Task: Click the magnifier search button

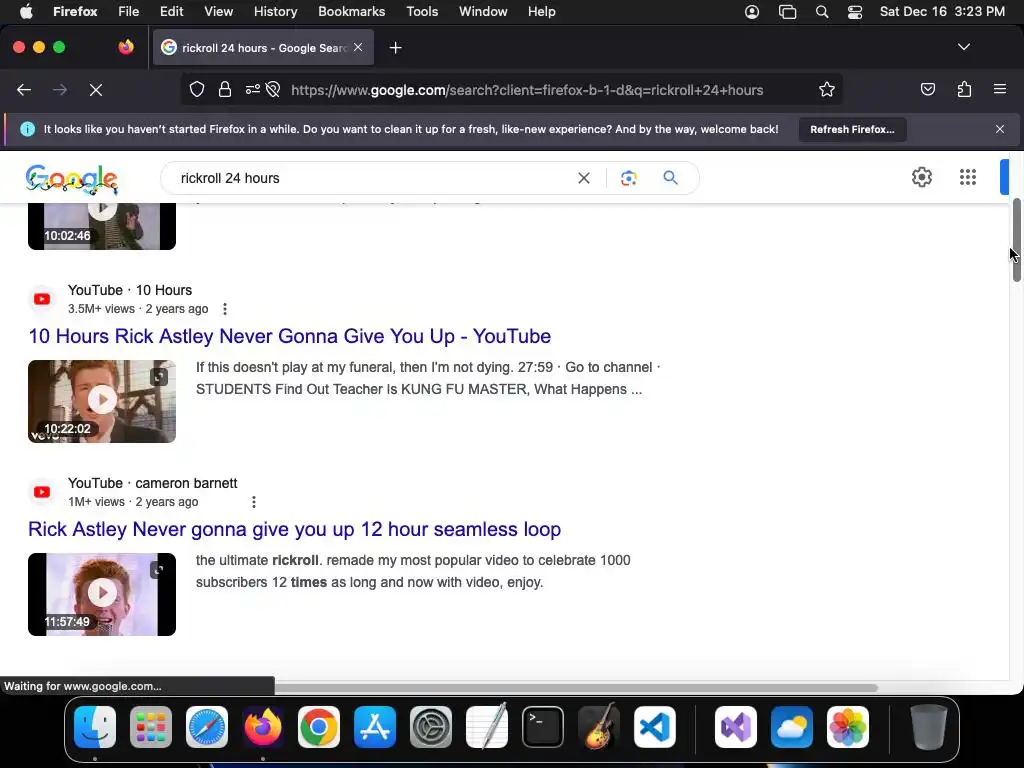Action: tap(671, 178)
